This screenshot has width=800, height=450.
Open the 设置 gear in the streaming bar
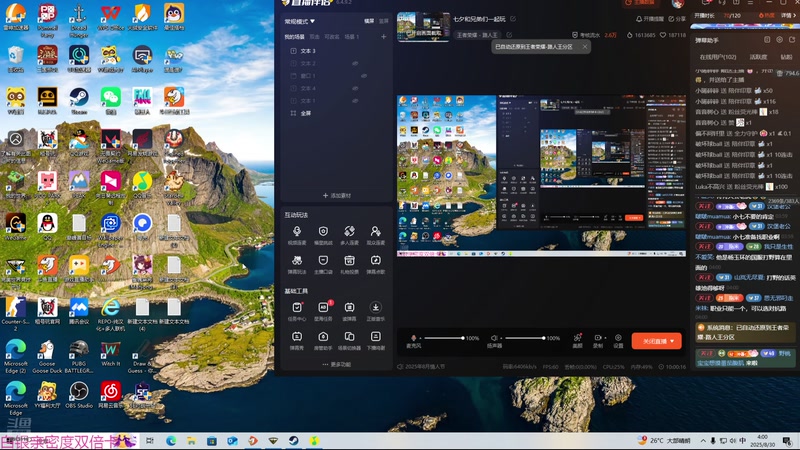click(x=618, y=340)
